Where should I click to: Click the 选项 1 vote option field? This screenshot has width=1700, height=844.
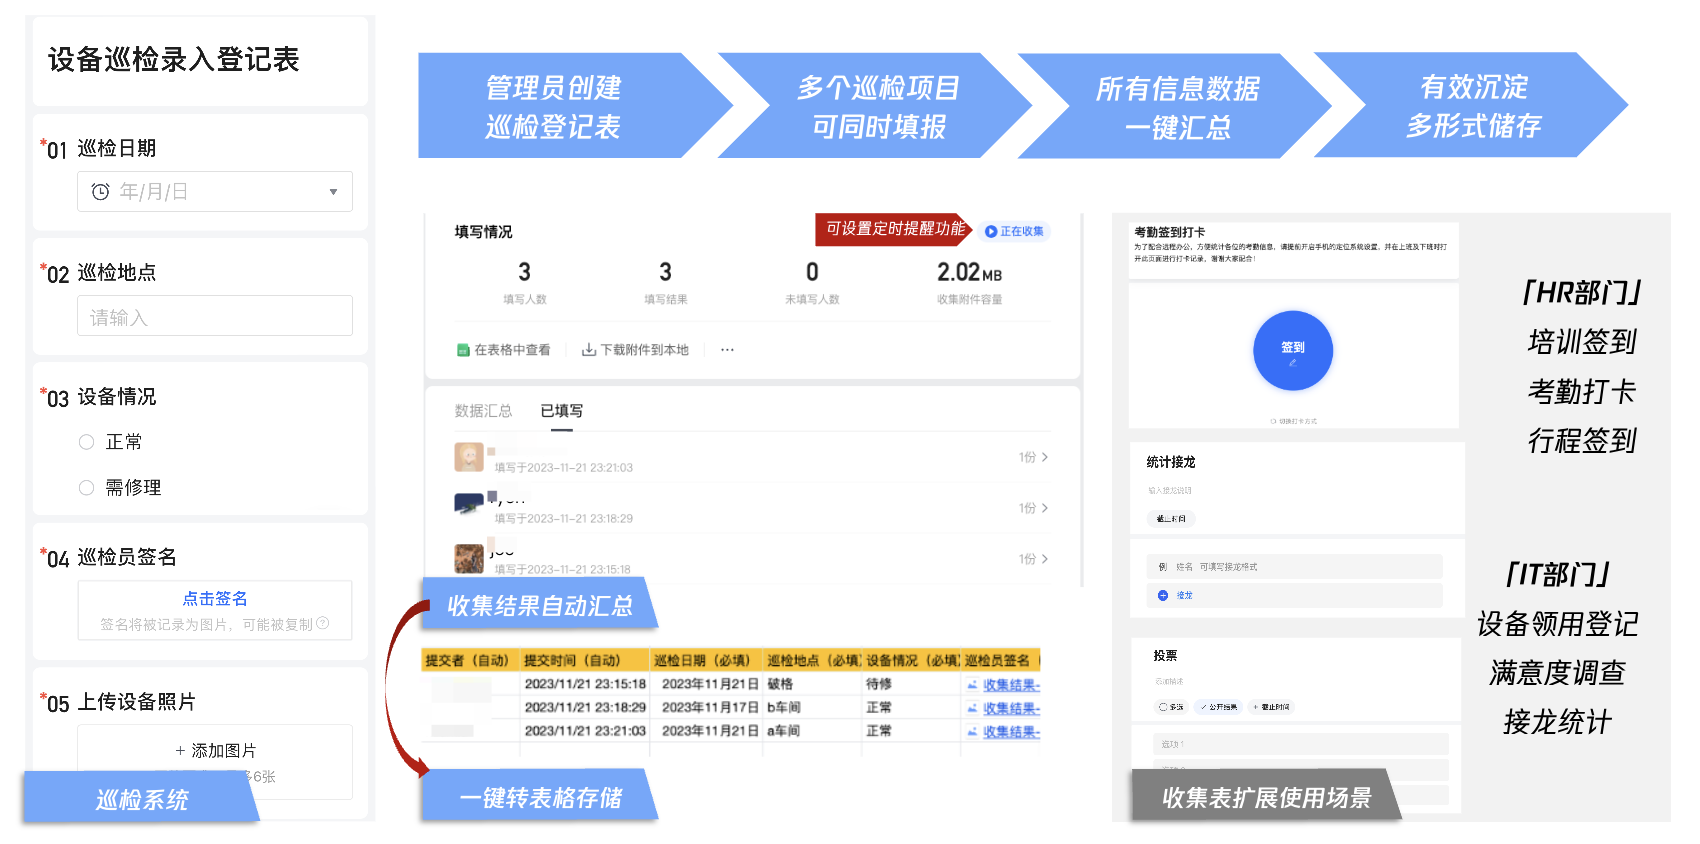coord(1301,744)
